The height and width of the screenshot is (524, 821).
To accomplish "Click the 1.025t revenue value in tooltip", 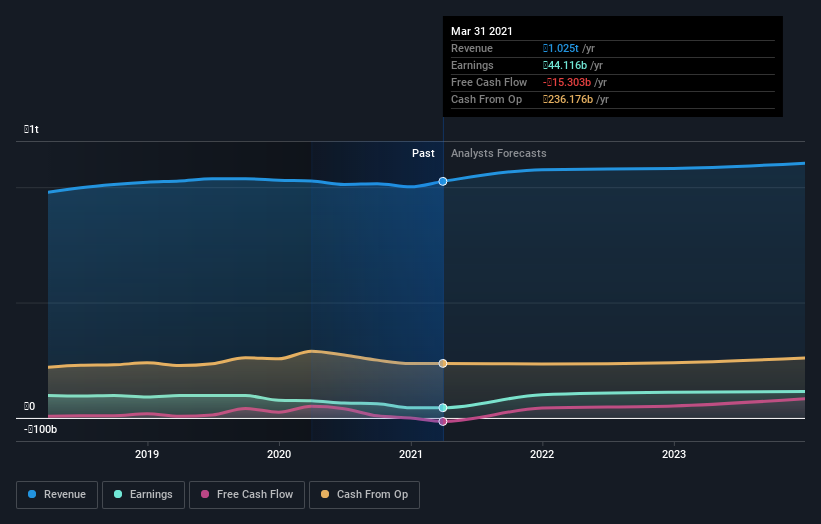I will click(x=561, y=48).
